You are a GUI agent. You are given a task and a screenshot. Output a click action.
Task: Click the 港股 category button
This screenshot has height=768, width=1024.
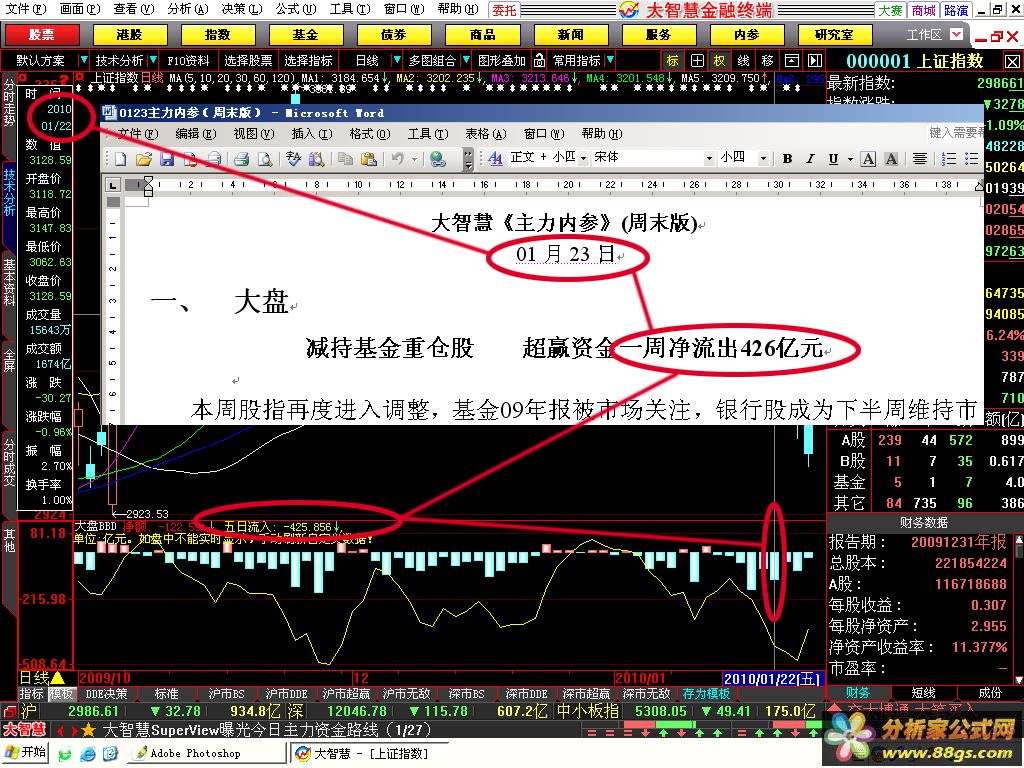129,35
